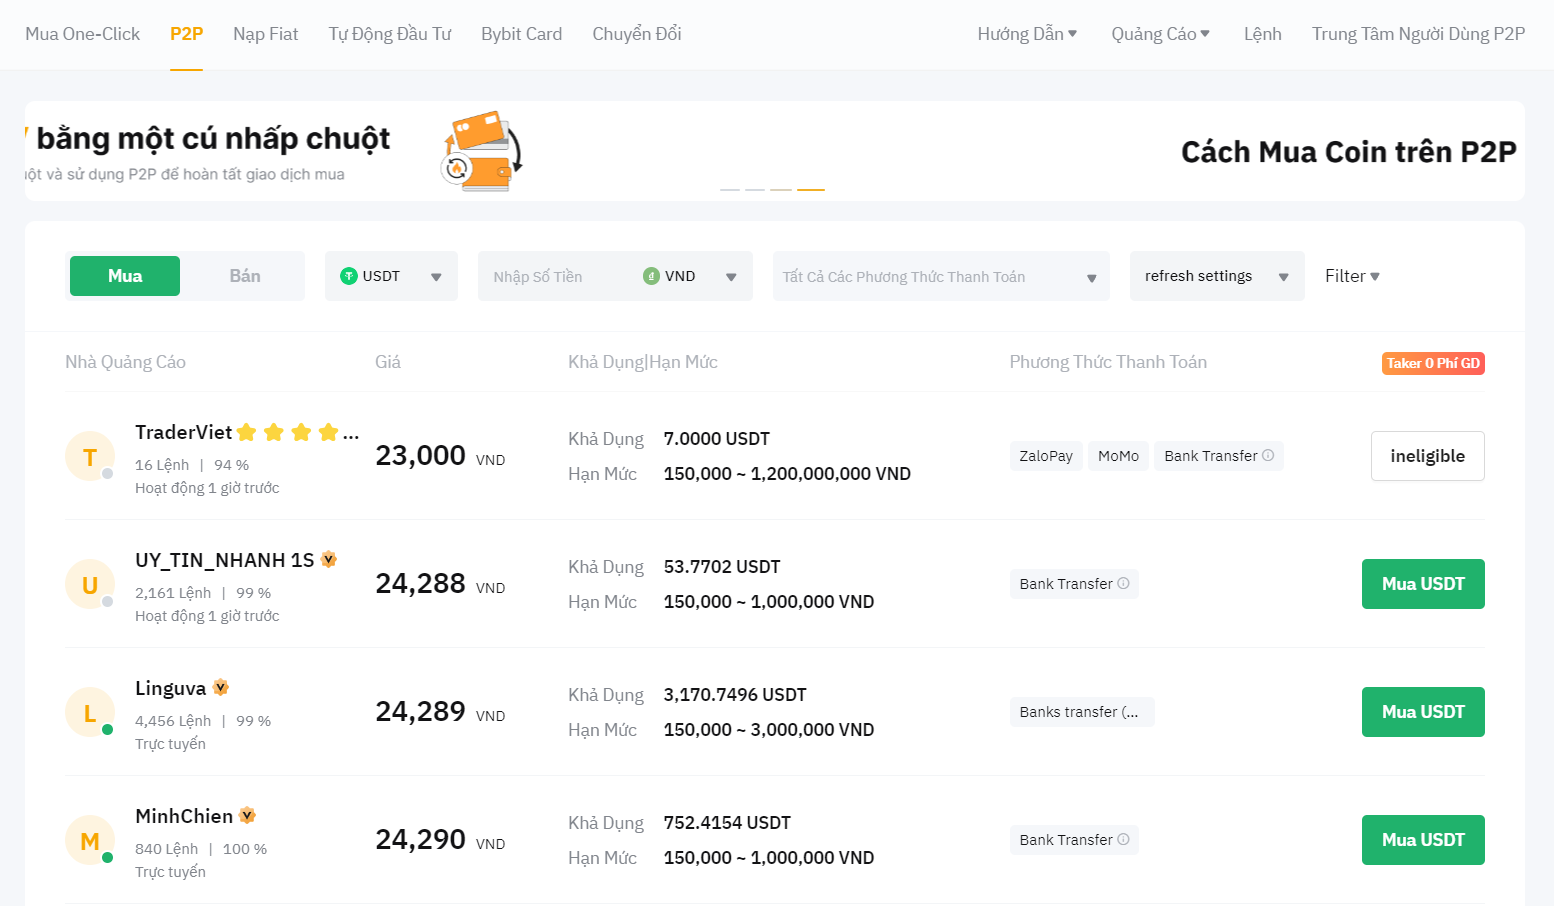The height and width of the screenshot is (906, 1554).
Task: Click the USDT coin icon in the currency selector
Action: click(x=349, y=276)
